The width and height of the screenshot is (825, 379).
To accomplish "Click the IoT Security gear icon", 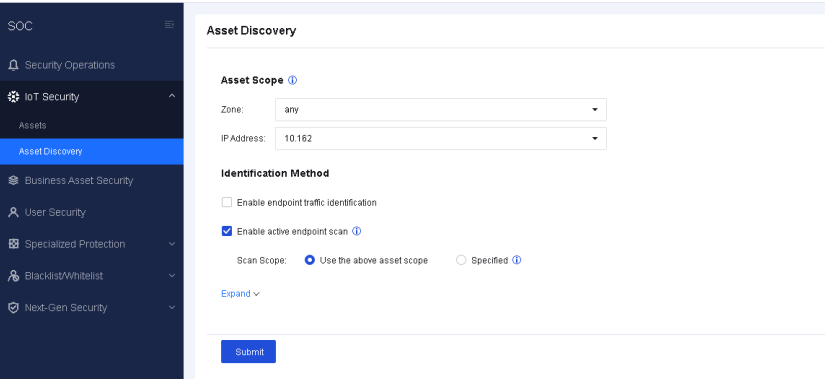I will click(x=14, y=97).
